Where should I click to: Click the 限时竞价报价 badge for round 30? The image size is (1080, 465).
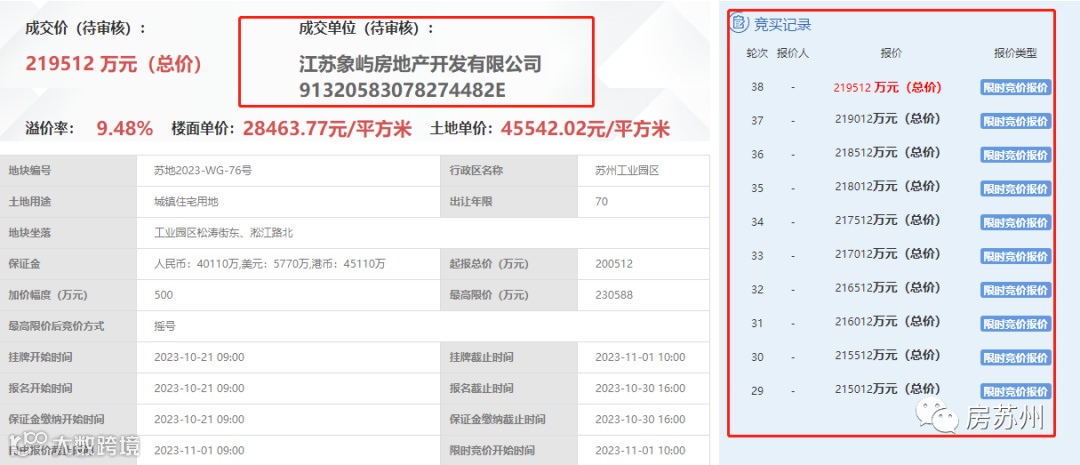[1016, 358]
